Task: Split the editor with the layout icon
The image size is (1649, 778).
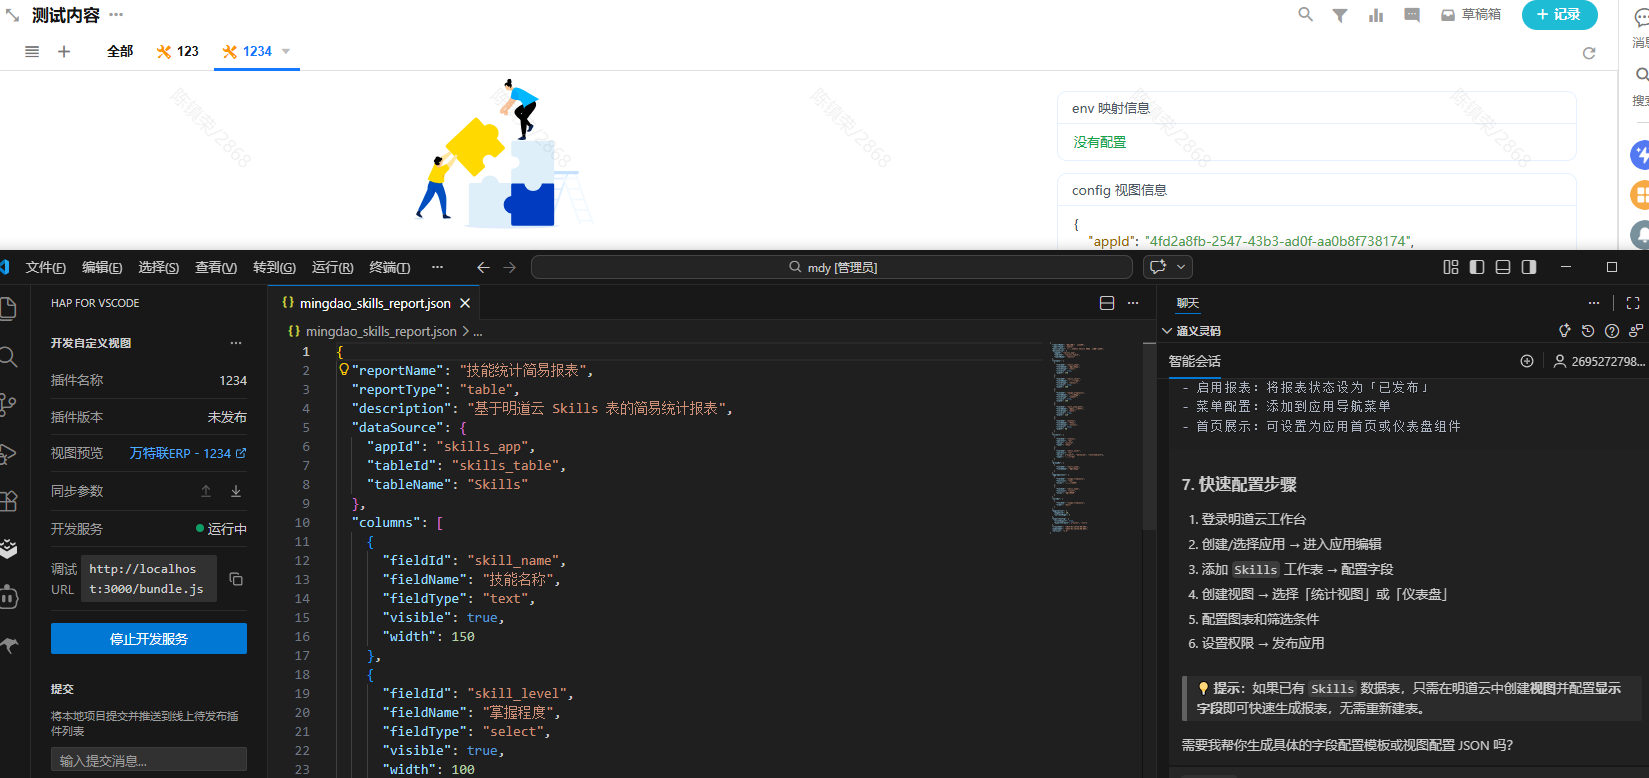Action: point(1107,303)
